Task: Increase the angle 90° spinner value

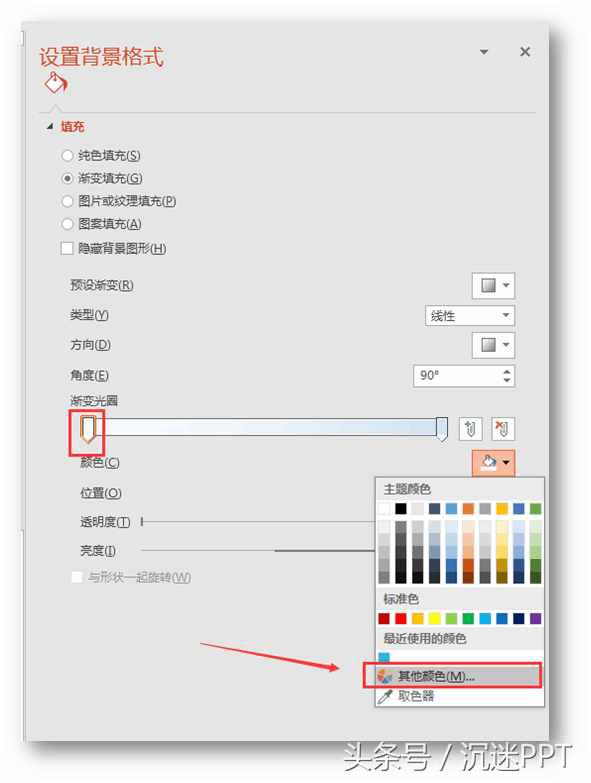Action: 507,372
